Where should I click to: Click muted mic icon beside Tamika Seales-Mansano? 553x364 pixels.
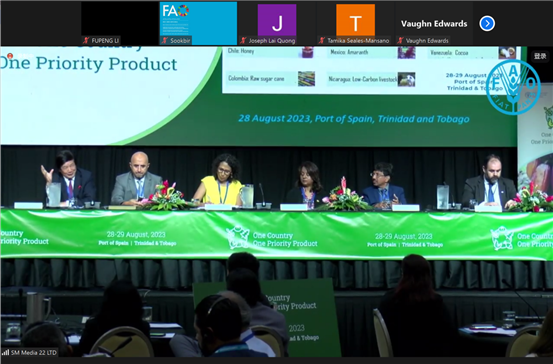(322, 41)
